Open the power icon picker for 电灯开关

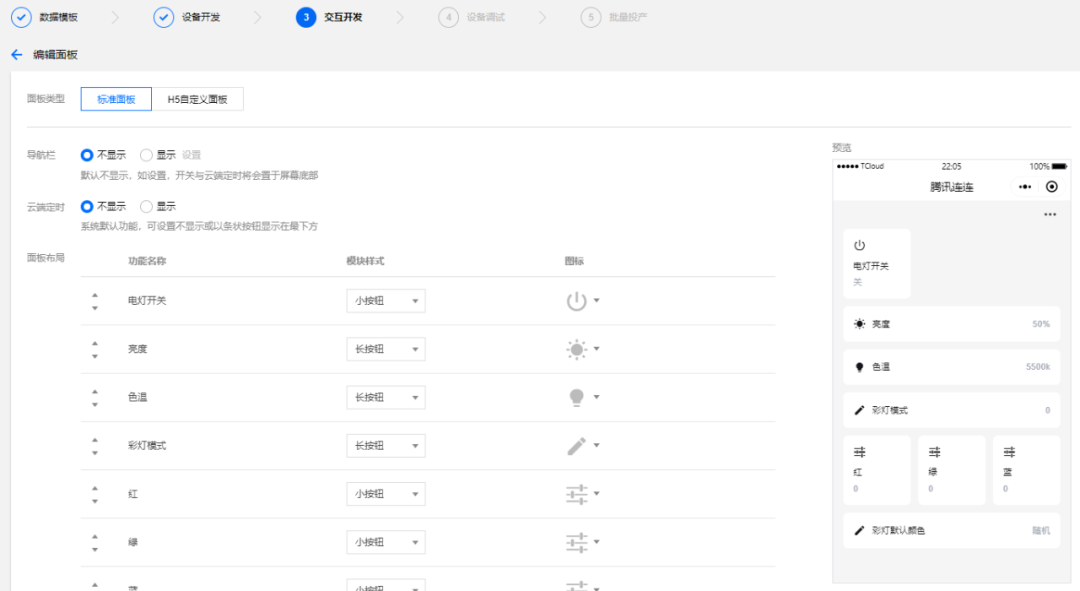point(583,301)
